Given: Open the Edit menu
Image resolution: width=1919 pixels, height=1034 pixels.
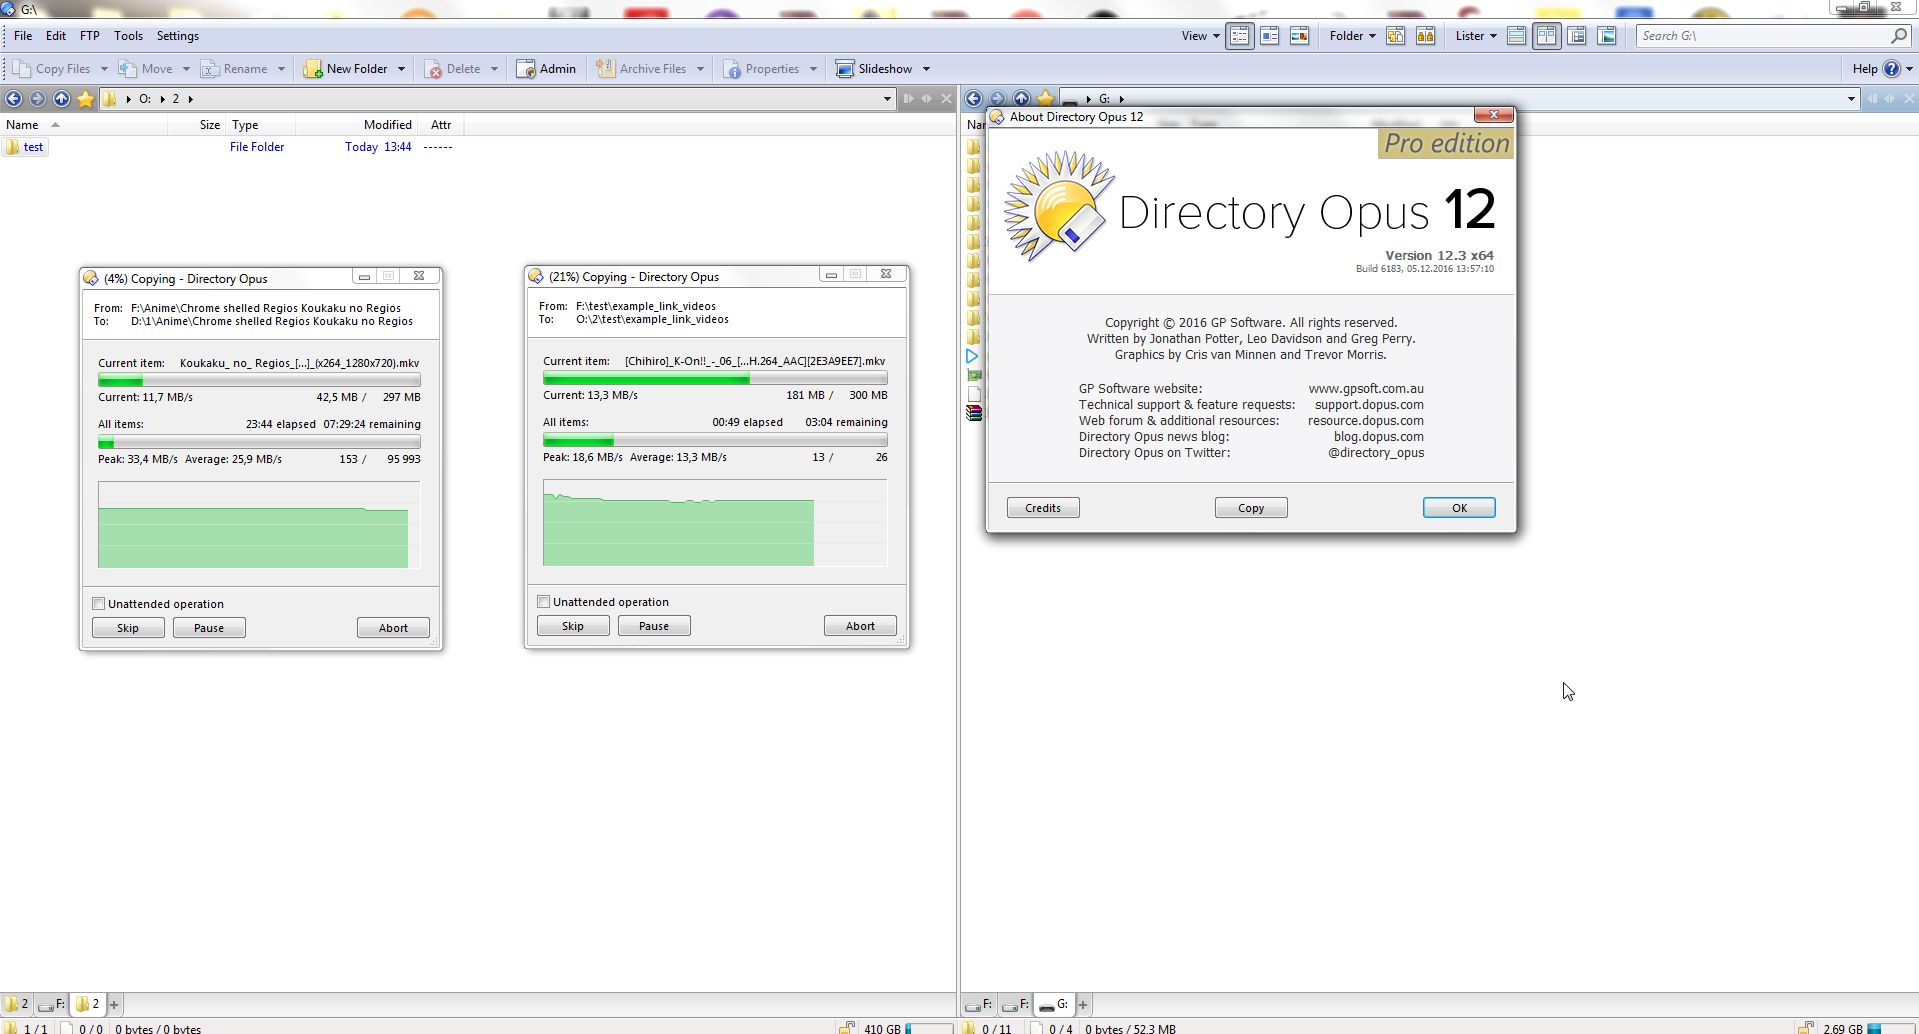Looking at the screenshot, I should click(56, 36).
